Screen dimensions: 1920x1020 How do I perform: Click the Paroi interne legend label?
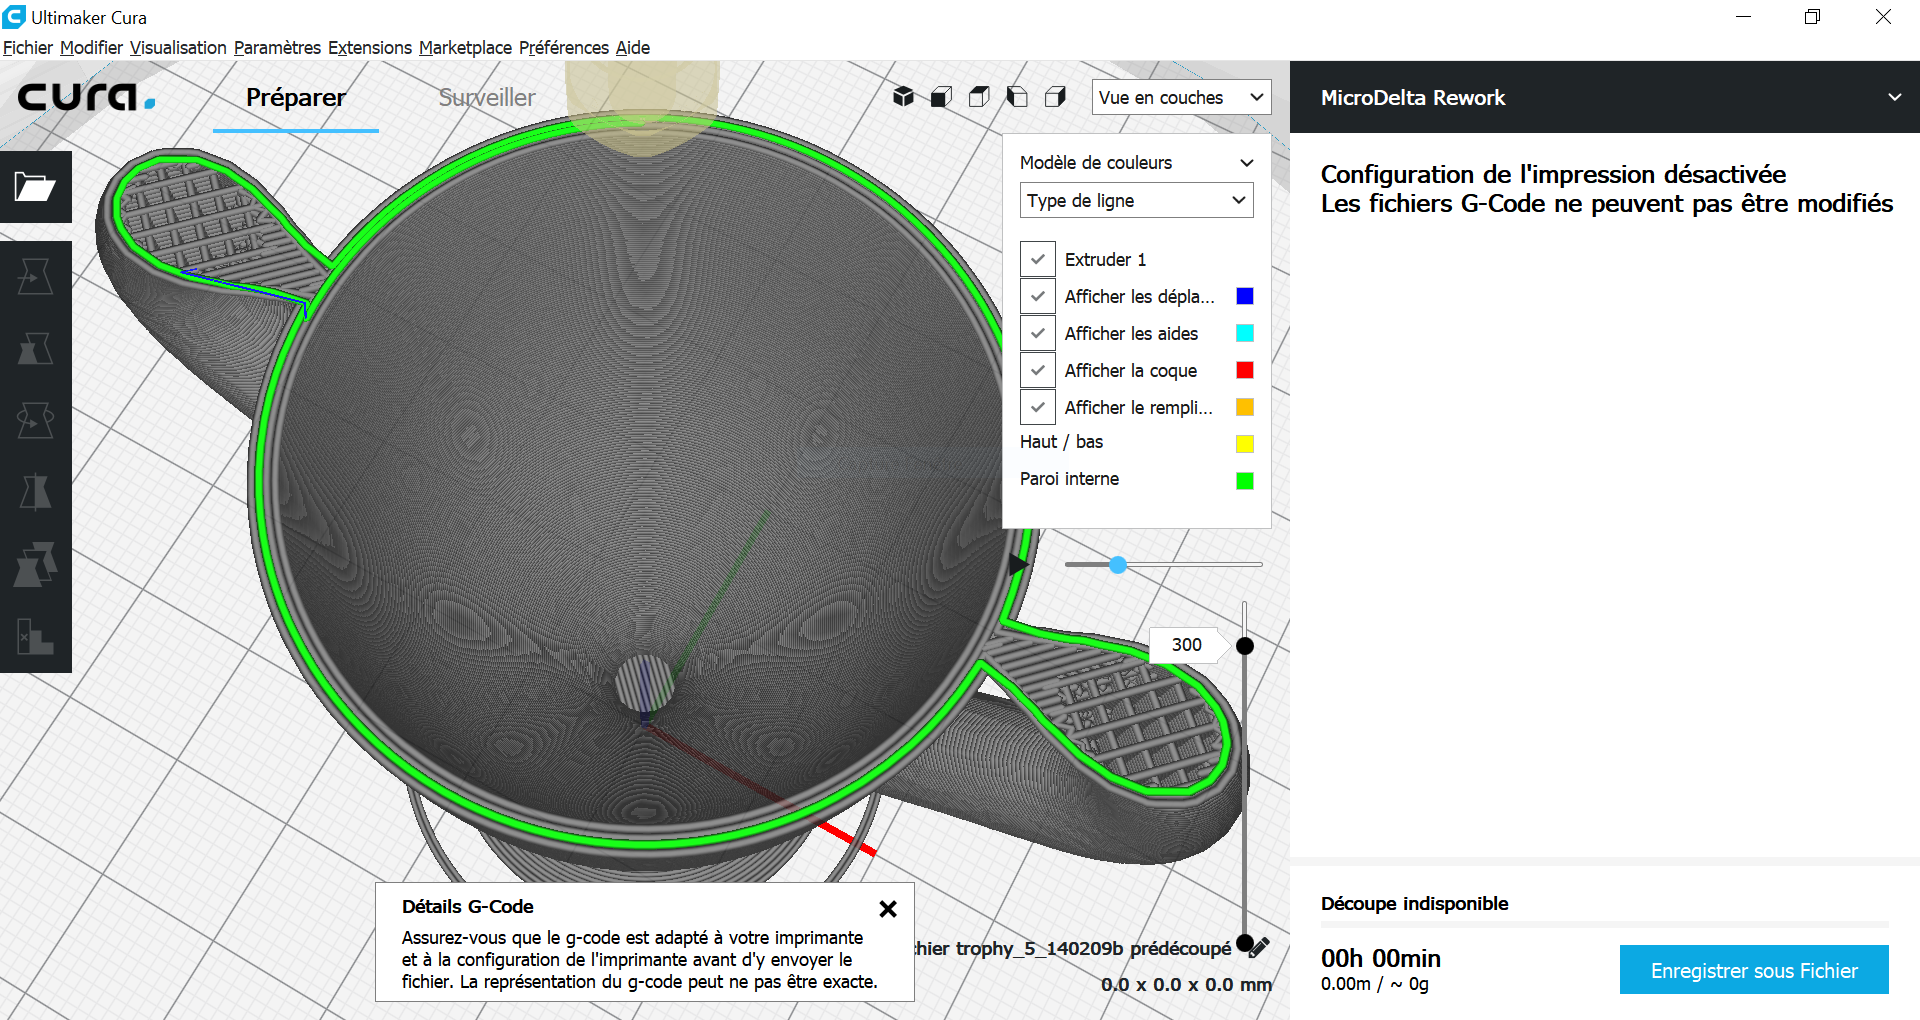[x=1069, y=479]
